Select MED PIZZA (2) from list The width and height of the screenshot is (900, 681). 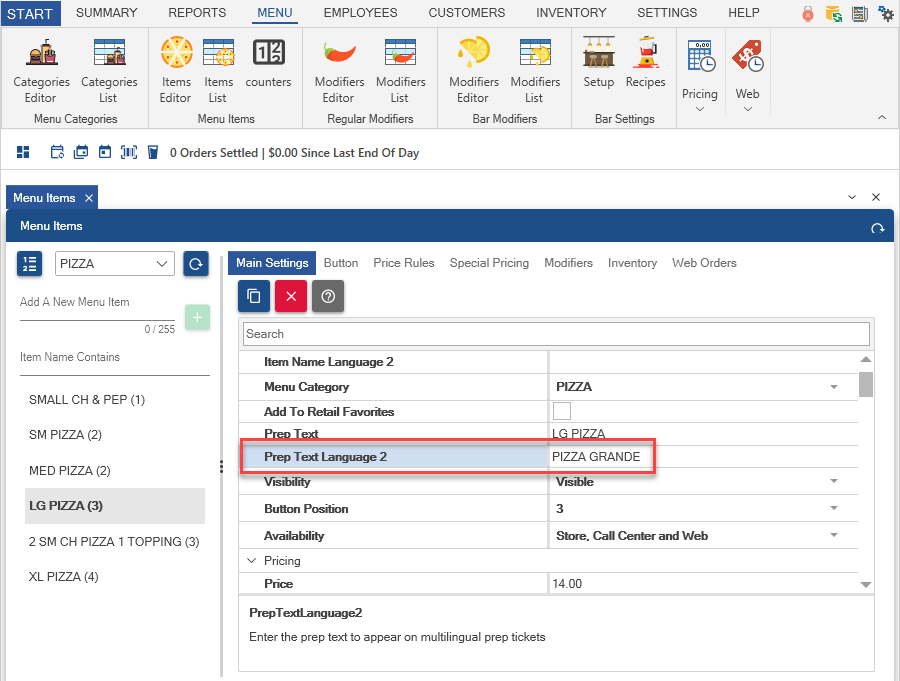(69, 471)
